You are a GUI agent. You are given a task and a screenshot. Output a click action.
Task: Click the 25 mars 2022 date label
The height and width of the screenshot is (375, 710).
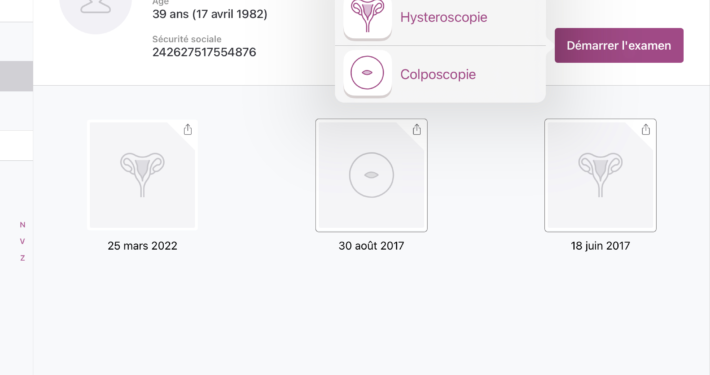(x=142, y=246)
